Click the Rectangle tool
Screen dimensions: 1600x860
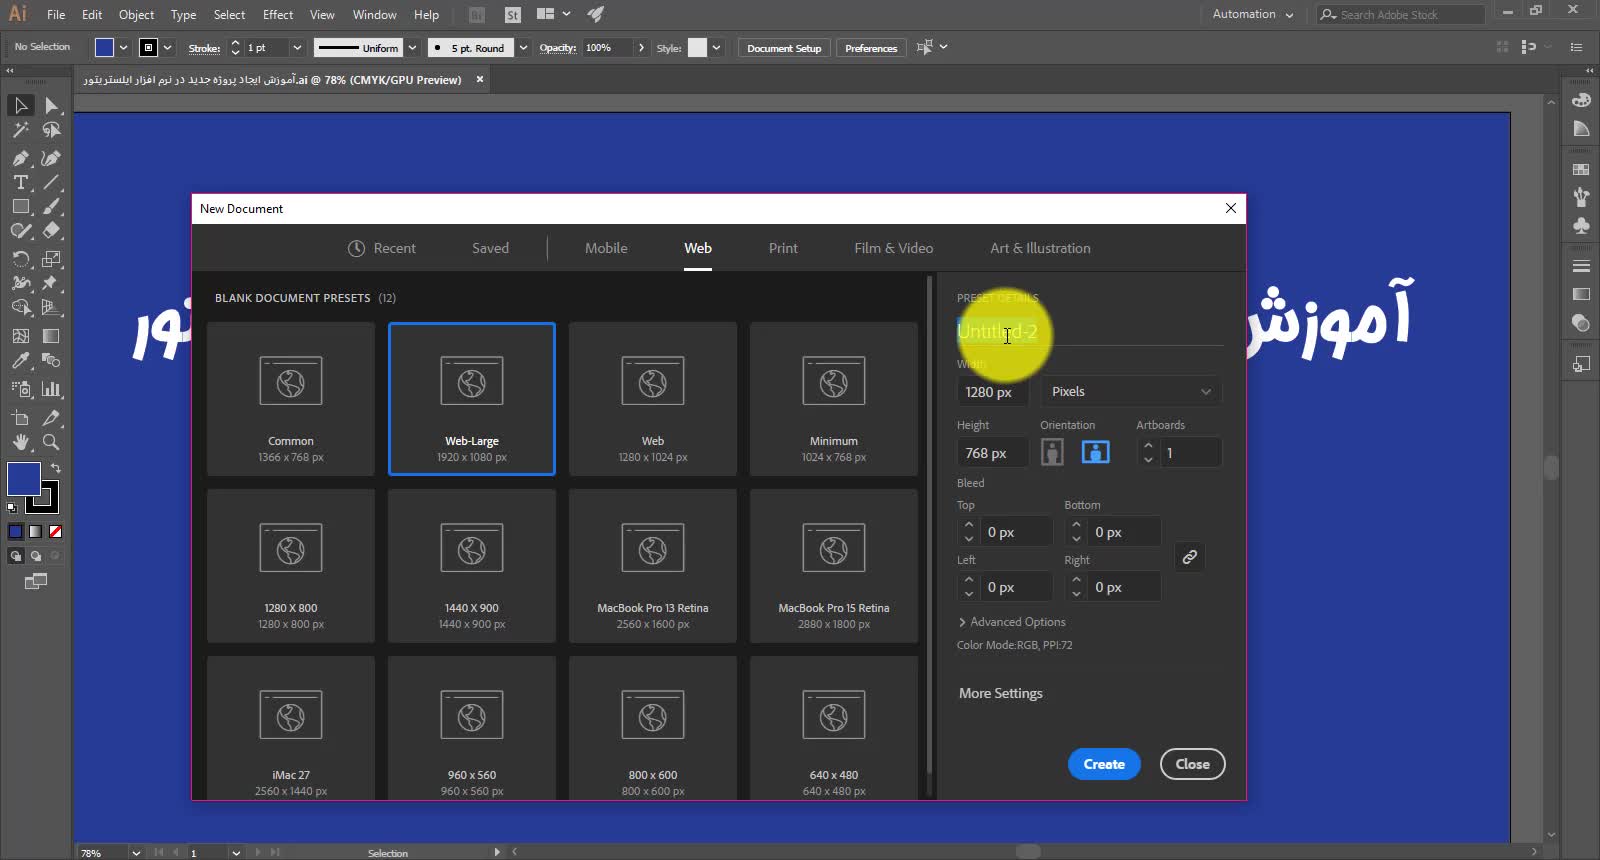(20, 206)
